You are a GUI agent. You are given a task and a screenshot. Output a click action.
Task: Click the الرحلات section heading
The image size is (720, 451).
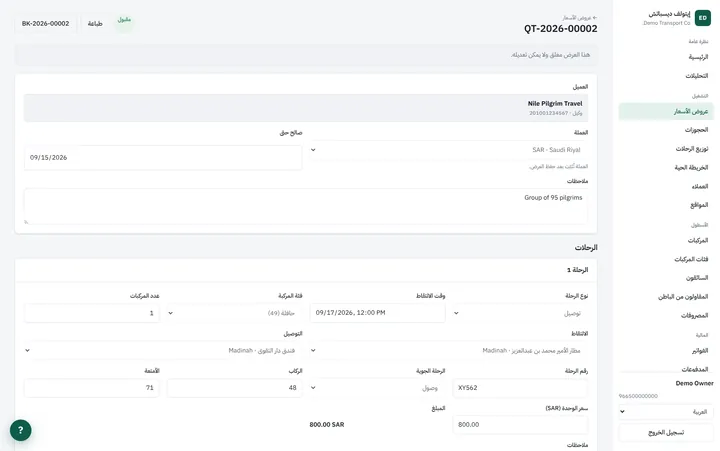(586, 248)
